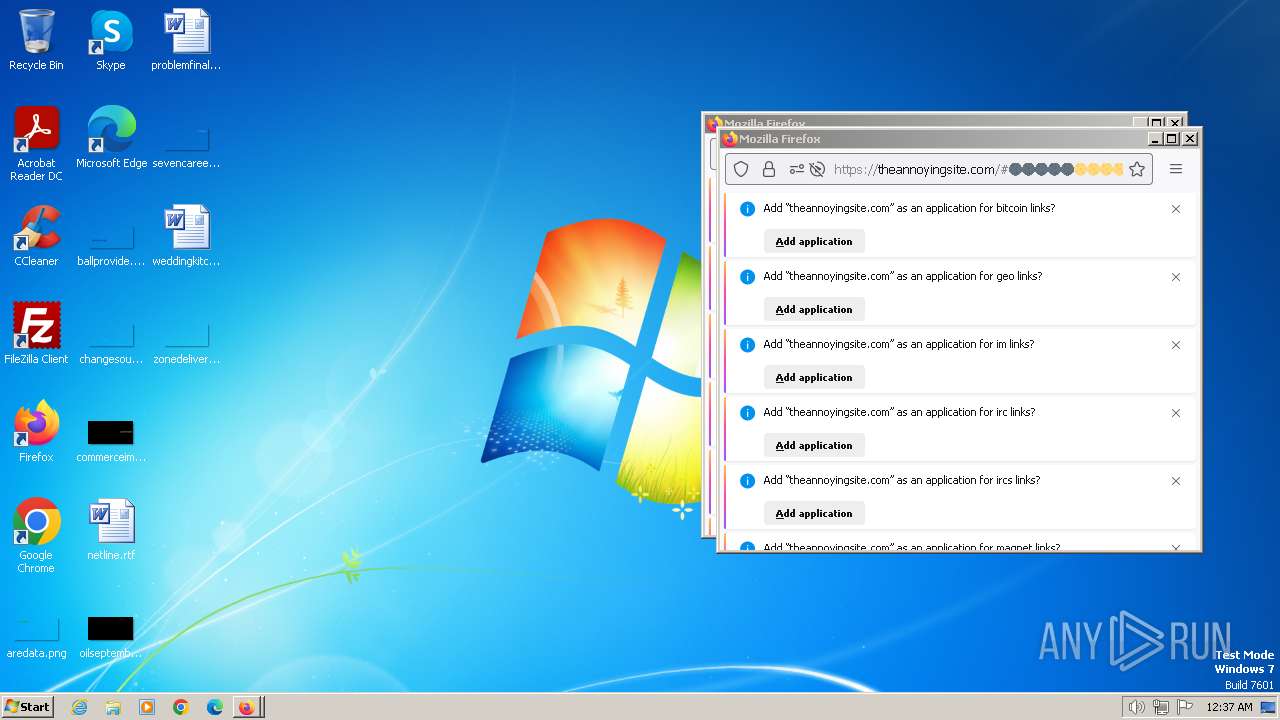The width and height of the screenshot is (1280, 720).
Task: Open Windows Media Player from taskbar
Action: coord(147,707)
